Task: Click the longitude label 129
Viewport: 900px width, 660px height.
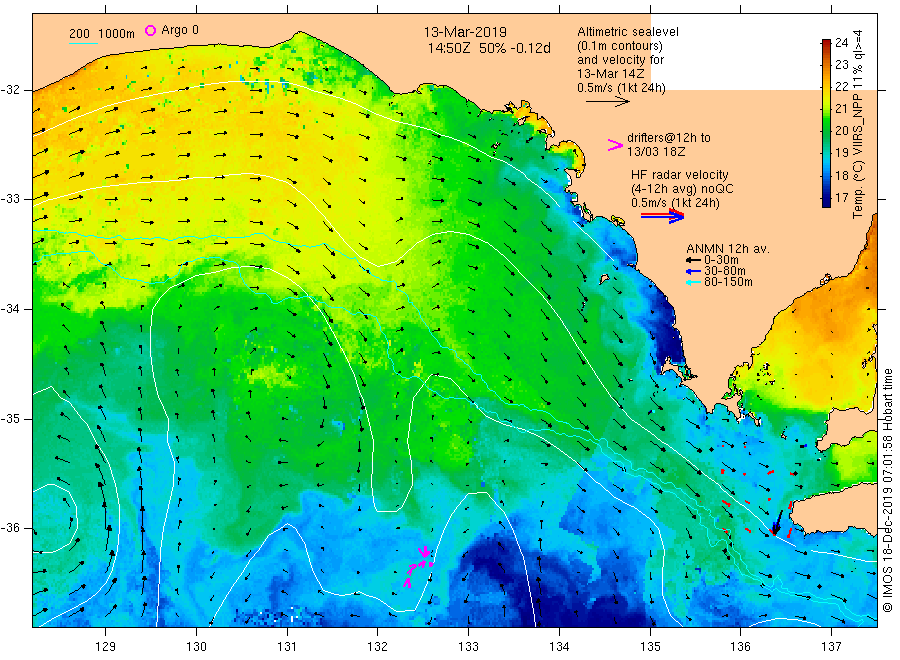Action: (106, 647)
